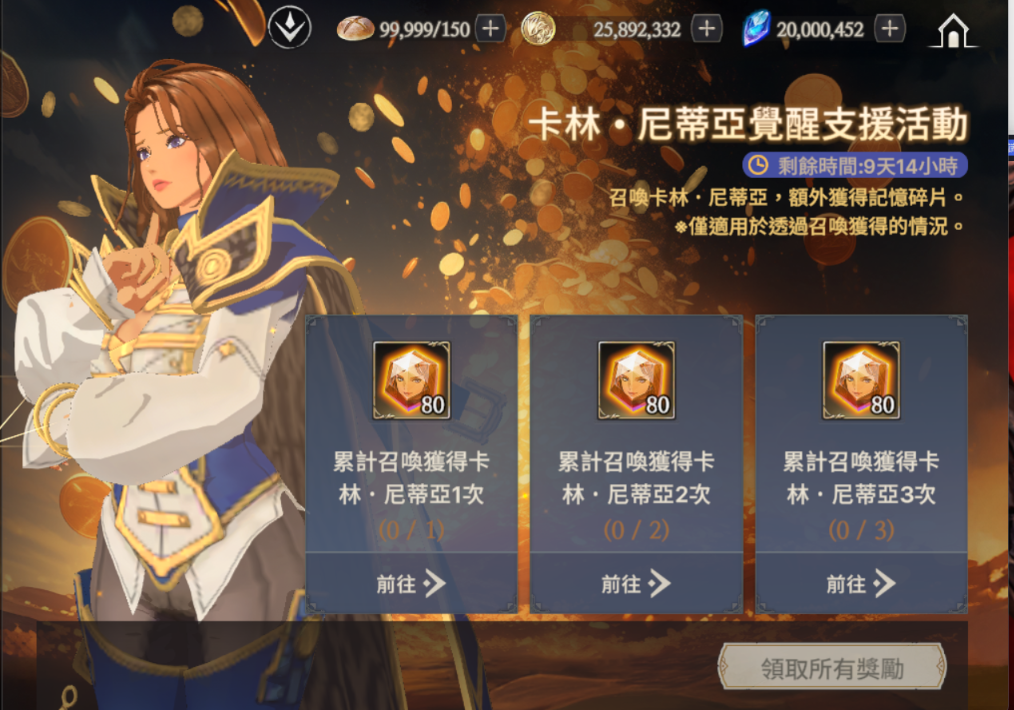
Task: Tap the emblem dropdown icon at top
Action: tap(290, 27)
